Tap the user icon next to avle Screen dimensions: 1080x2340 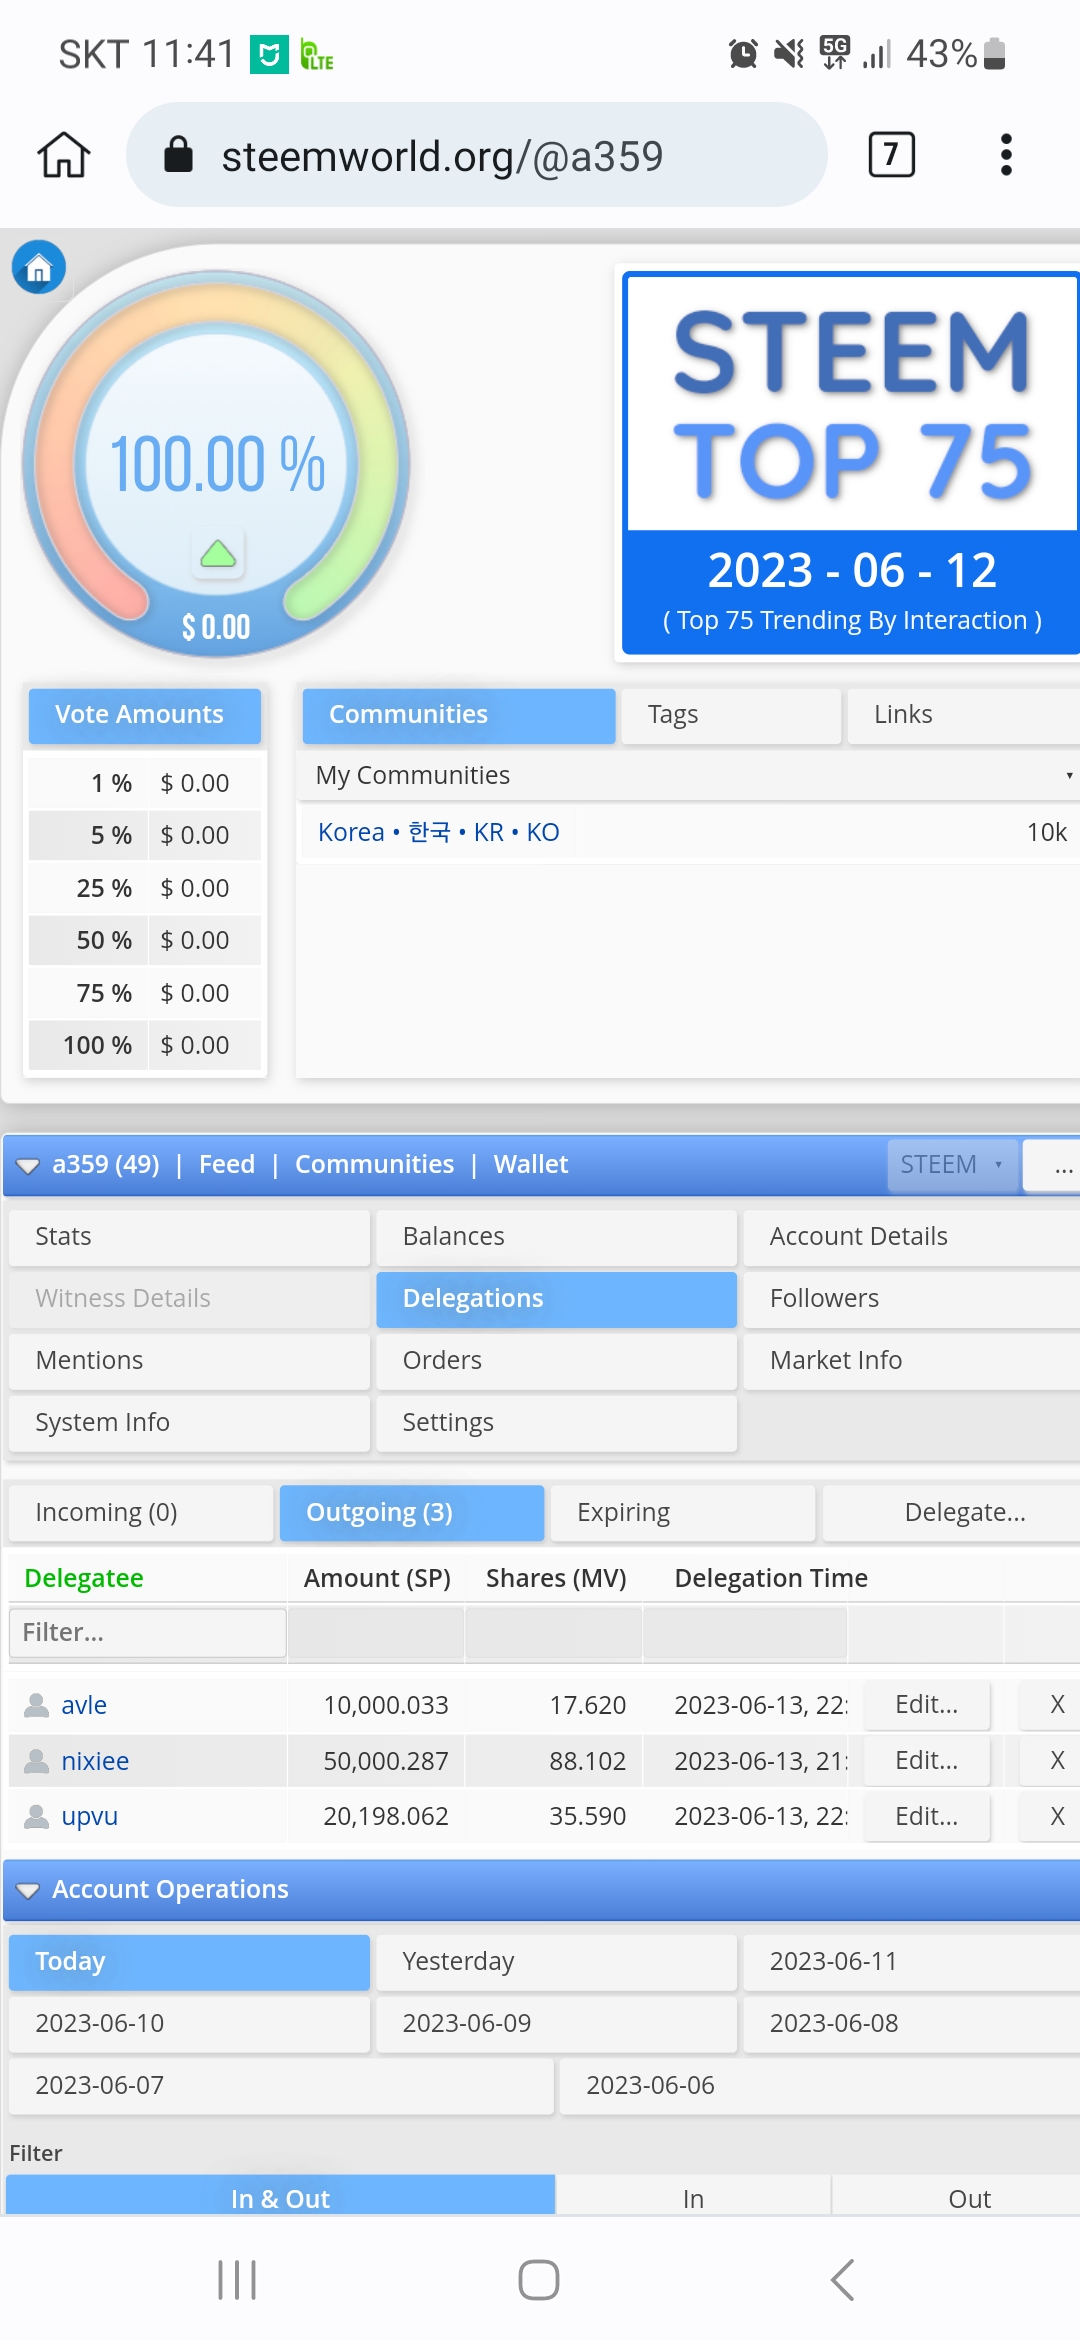pos(37,1705)
